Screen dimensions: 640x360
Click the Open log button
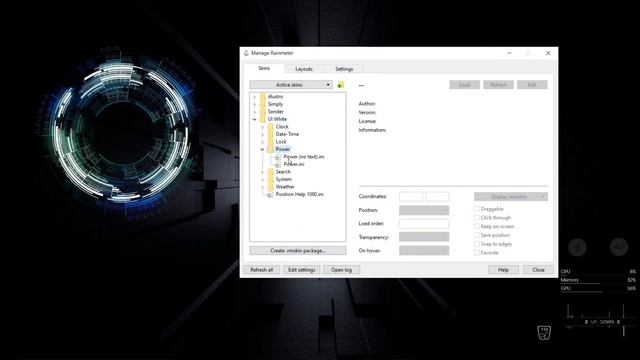341,270
